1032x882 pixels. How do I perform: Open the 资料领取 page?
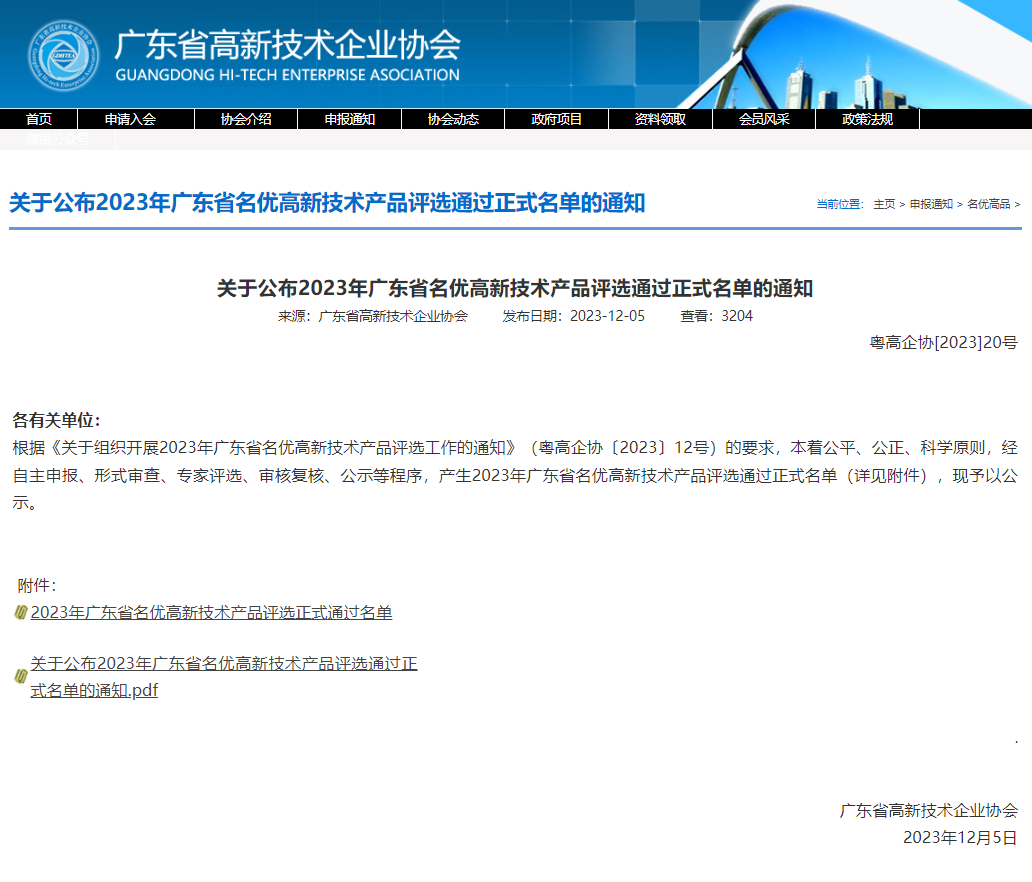point(659,119)
